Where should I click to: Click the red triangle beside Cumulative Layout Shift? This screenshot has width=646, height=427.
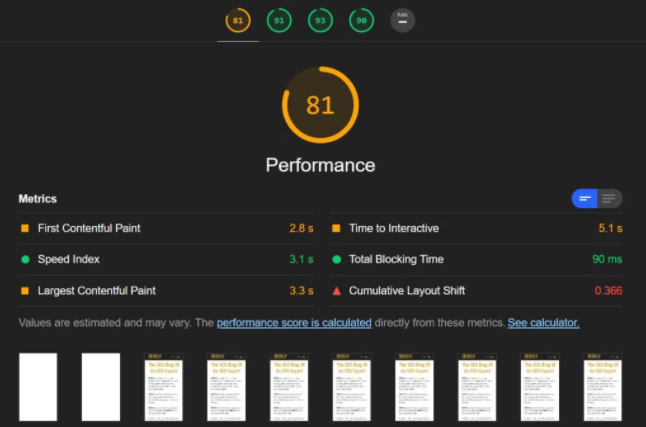click(337, 291)
